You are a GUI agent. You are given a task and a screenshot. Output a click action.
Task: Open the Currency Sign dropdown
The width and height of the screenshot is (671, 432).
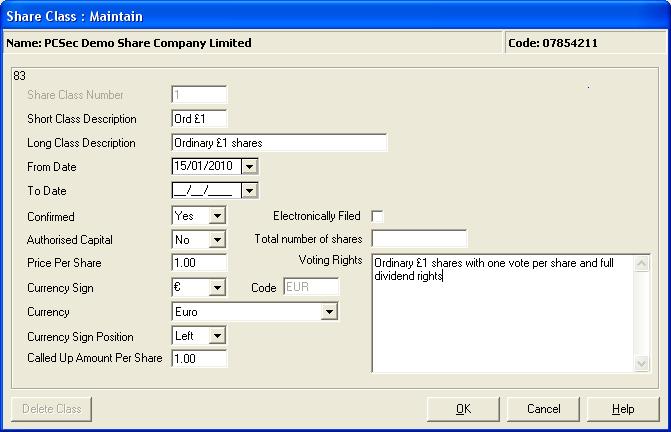point(217,287)
